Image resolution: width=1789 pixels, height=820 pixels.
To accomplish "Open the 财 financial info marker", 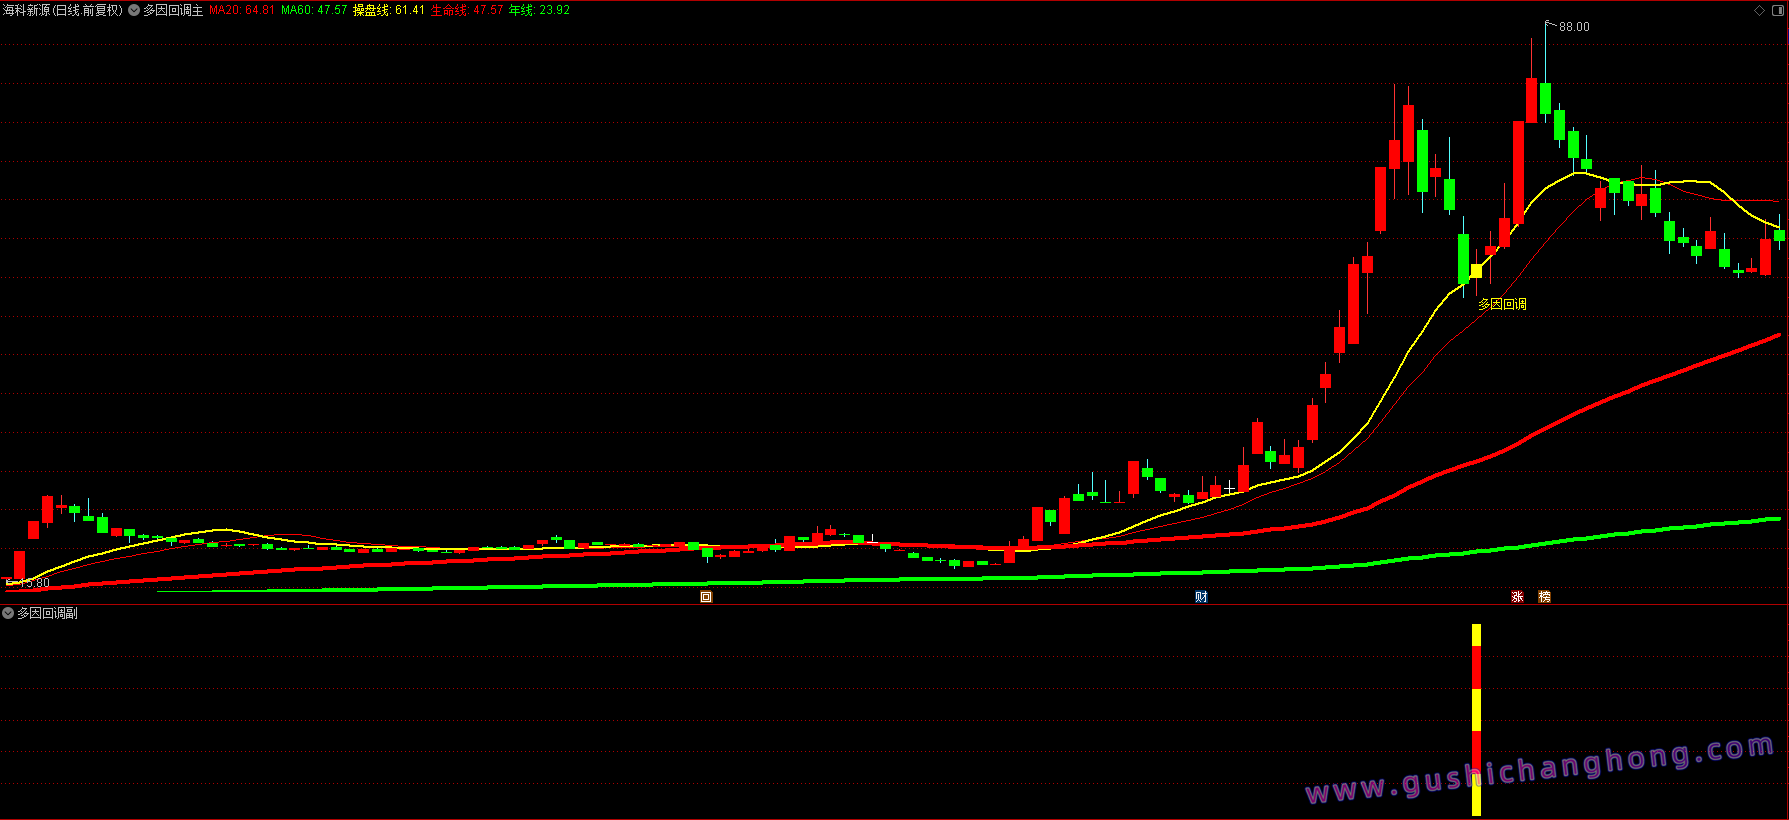I will click(1201, 597).
